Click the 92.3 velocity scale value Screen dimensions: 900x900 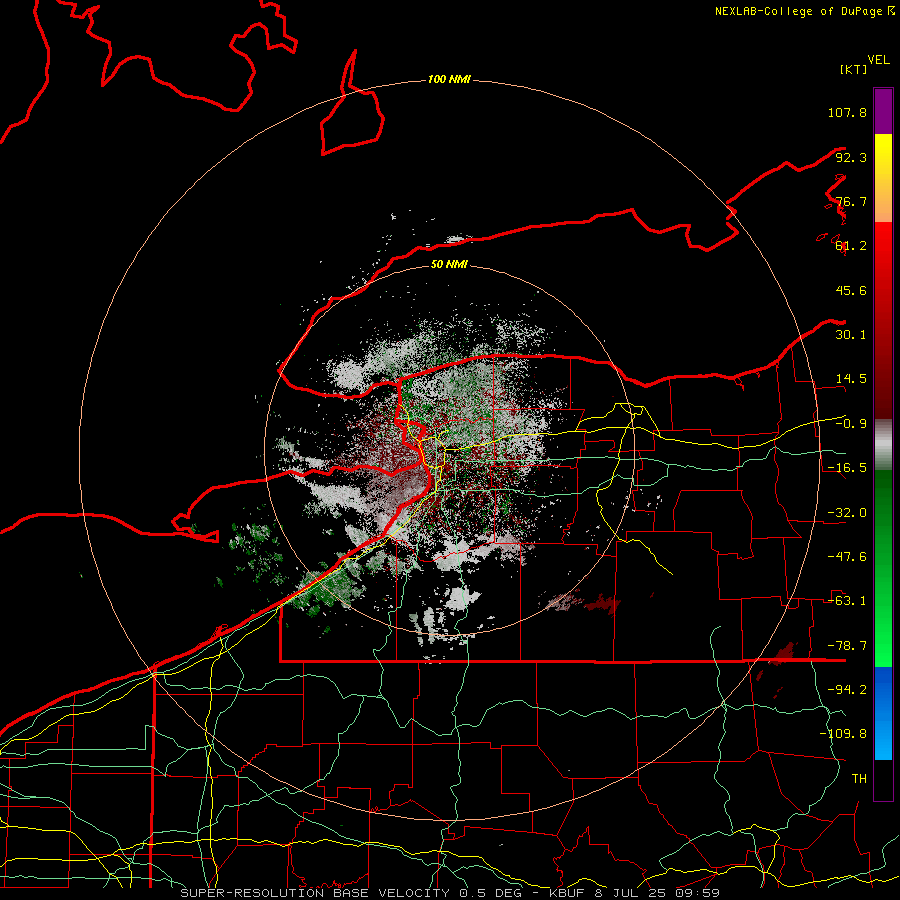[851, 157]
